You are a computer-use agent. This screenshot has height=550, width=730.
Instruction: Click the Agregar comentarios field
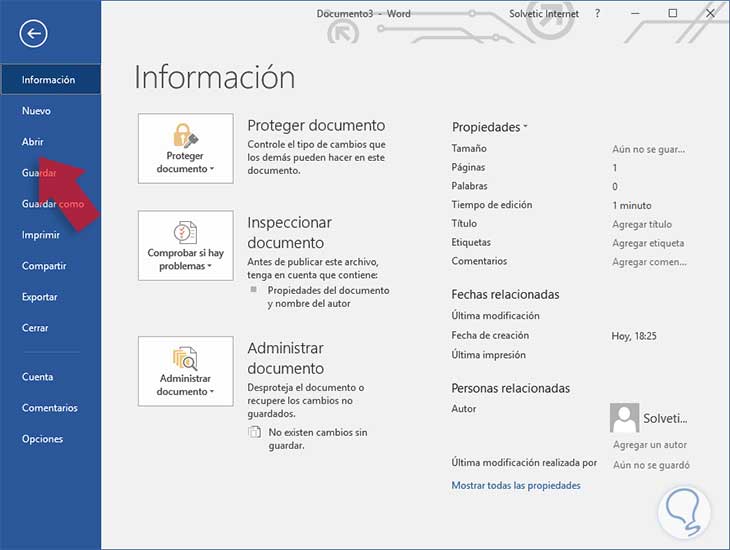(x=649, y=262)
